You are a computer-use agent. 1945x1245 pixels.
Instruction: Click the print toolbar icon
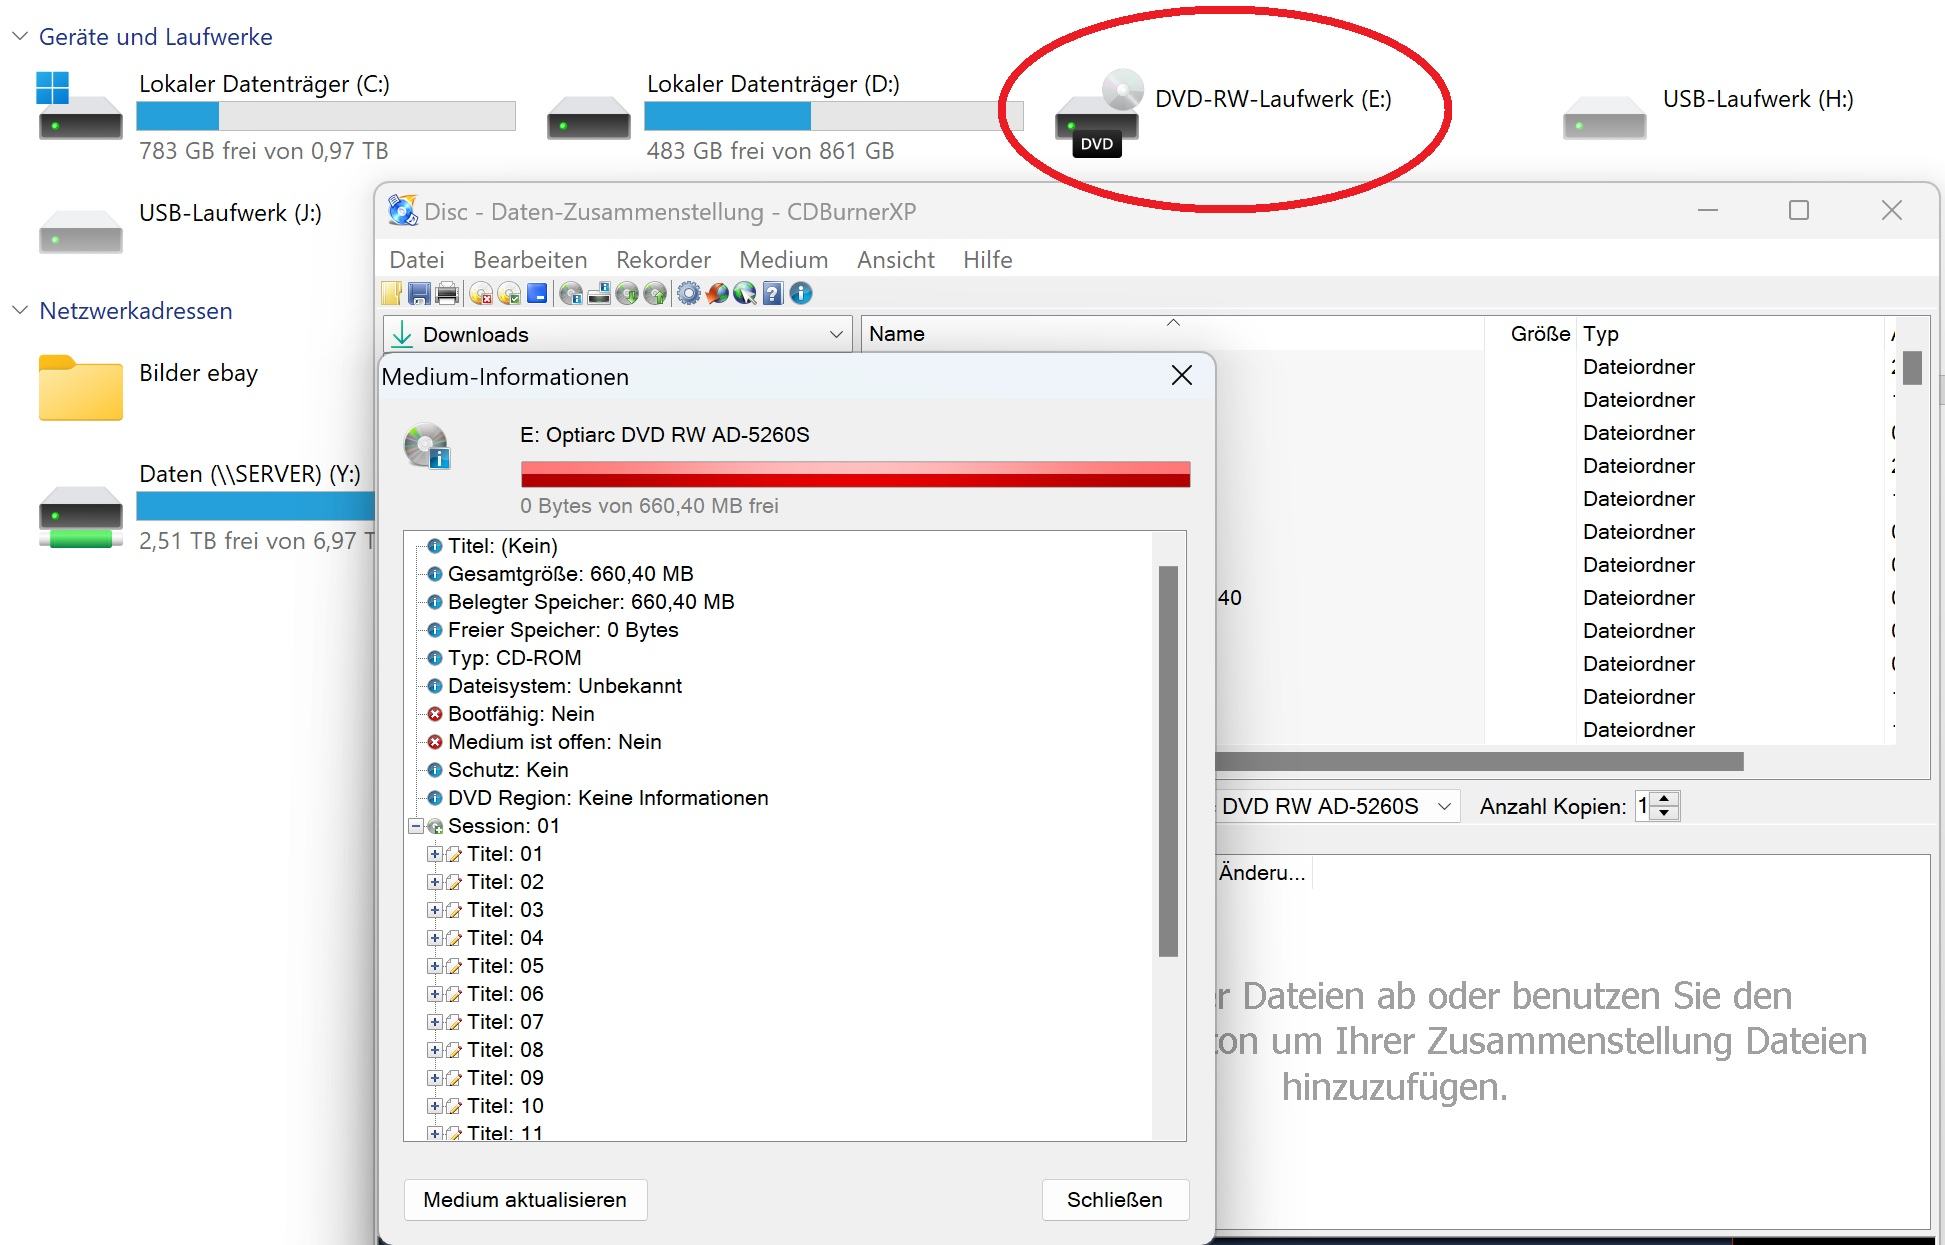point(447,293)
